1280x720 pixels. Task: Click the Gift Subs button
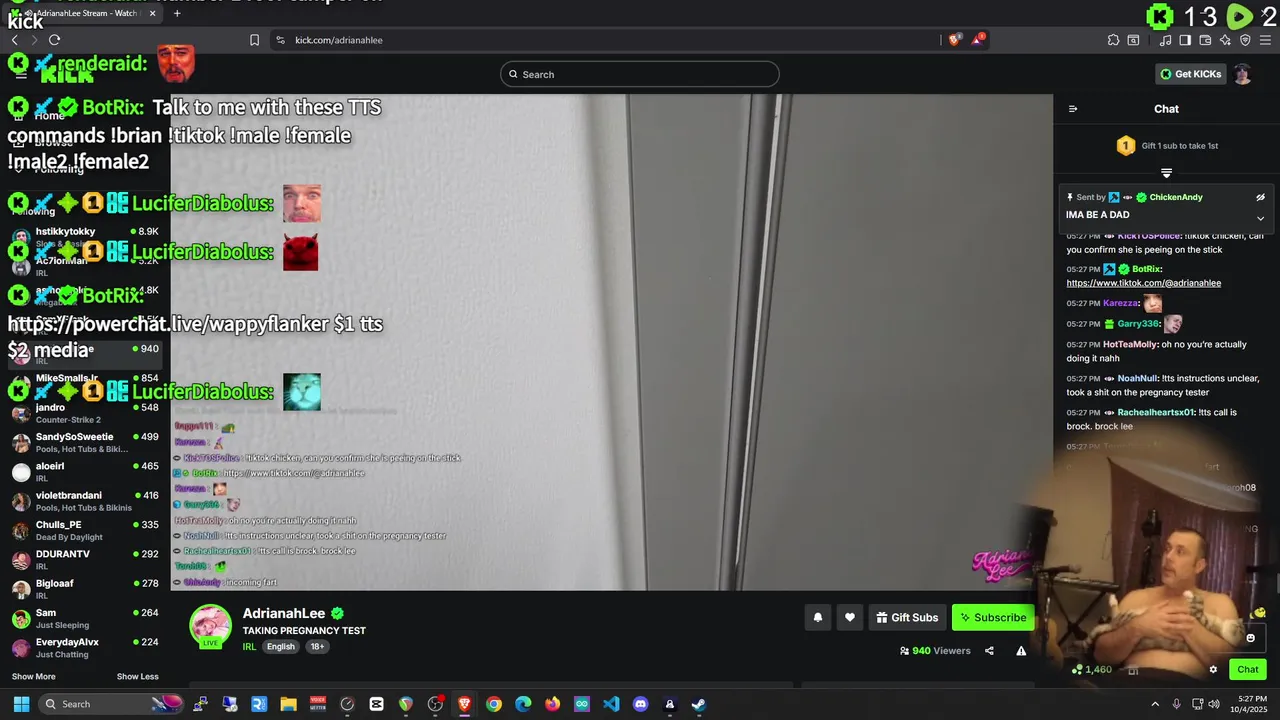(x=907, y=618)
